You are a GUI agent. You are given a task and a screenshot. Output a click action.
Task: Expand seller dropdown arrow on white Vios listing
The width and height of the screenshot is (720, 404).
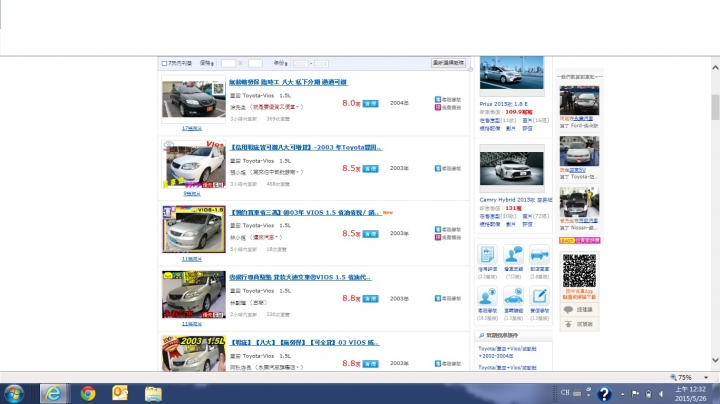tap(298, 172)
